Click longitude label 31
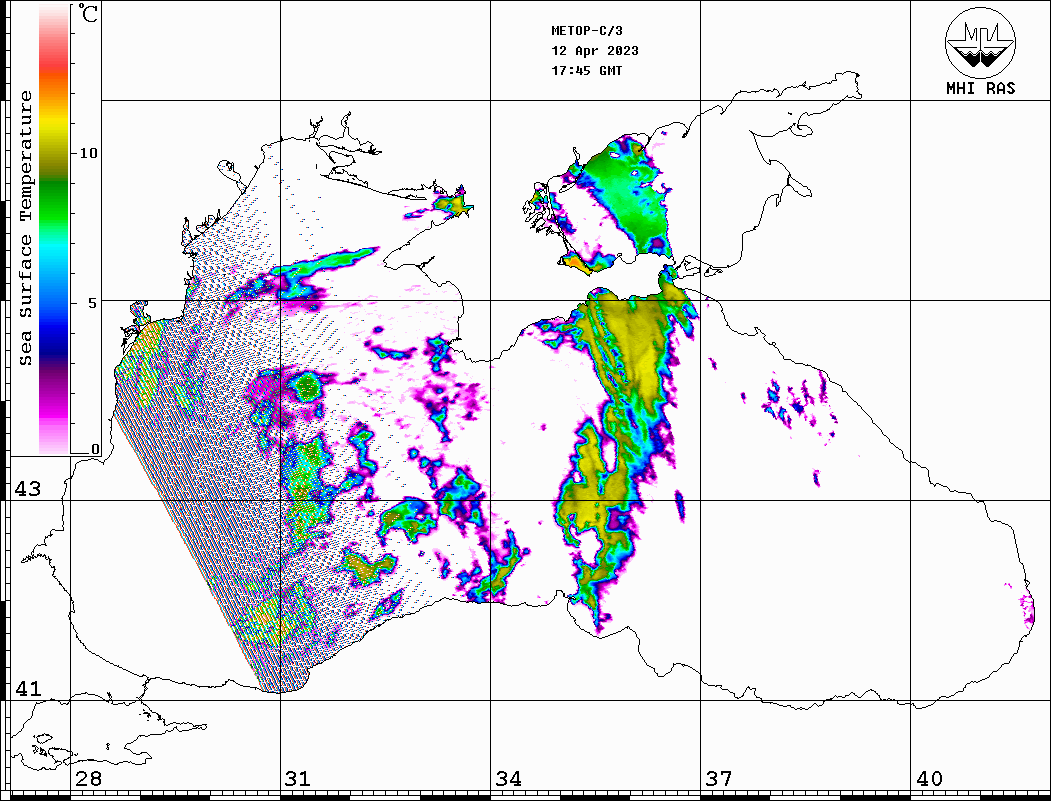Screen dimensions: 1051x801 coord(298,779)
